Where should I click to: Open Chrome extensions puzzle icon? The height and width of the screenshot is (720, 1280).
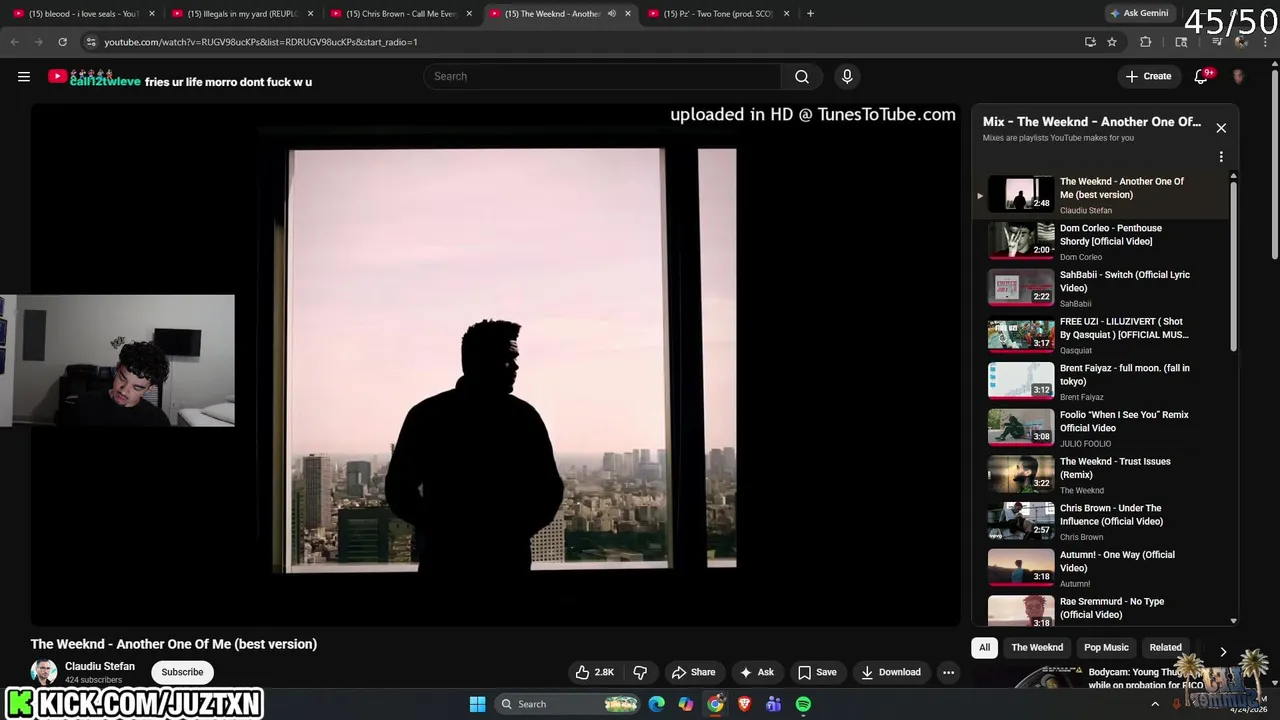(1146, 42)
